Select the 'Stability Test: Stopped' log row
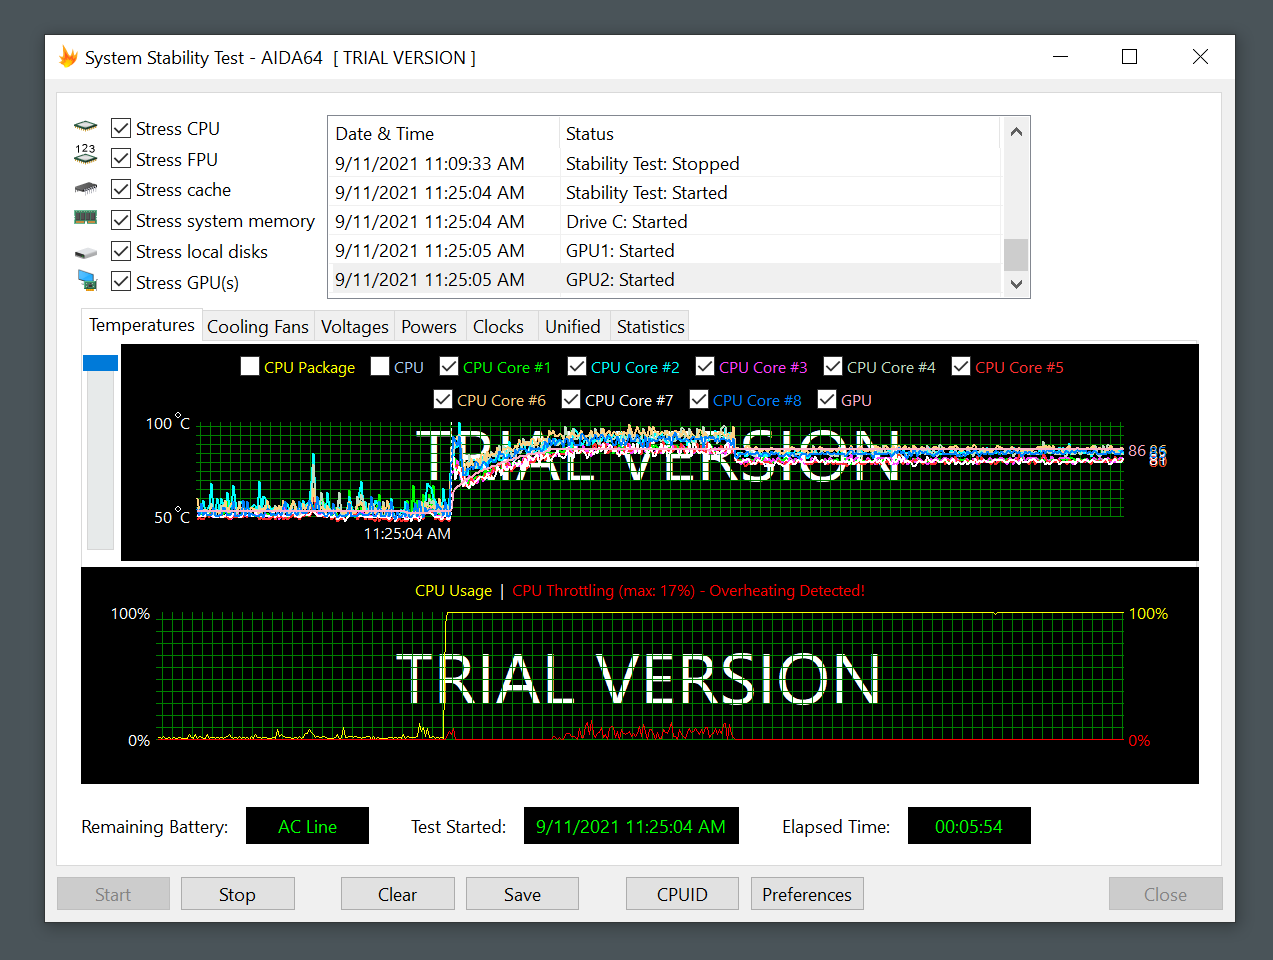The height and width of the screenshot is (960, 1273). click(x=665, y=163)
